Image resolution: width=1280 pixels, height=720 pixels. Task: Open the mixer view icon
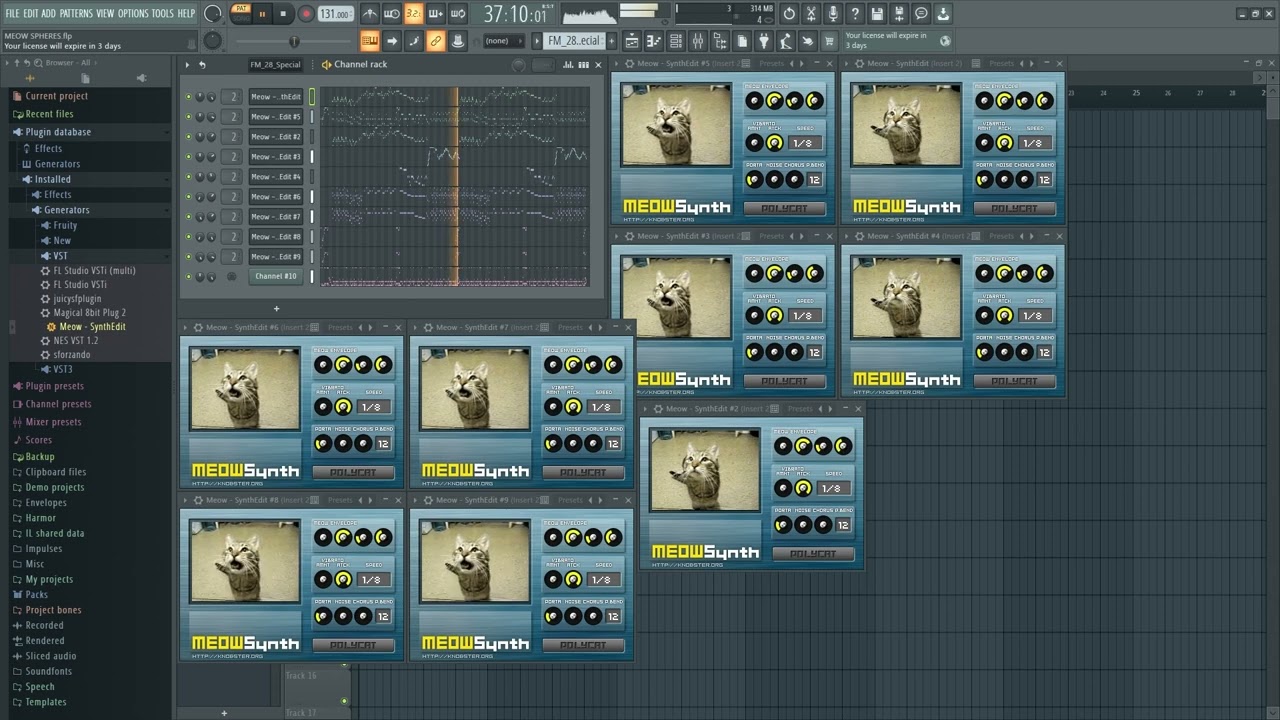coord(698,41)
